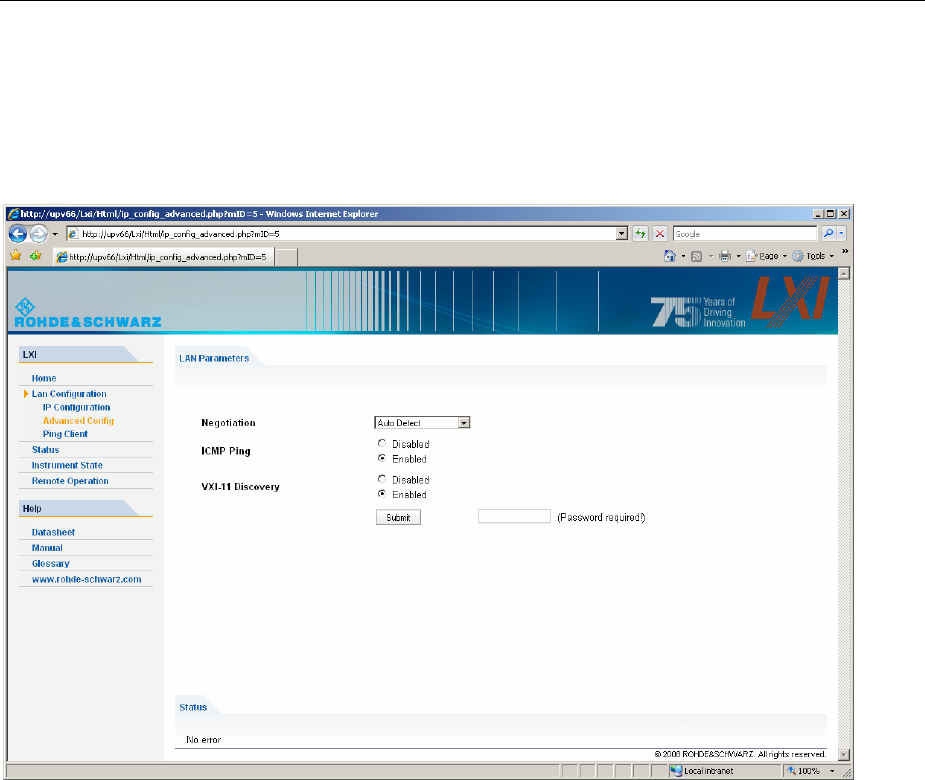The image size is (925, 780).
Task: Select ICMP Ping Enabled radio button
Action: tap(382, 458)
